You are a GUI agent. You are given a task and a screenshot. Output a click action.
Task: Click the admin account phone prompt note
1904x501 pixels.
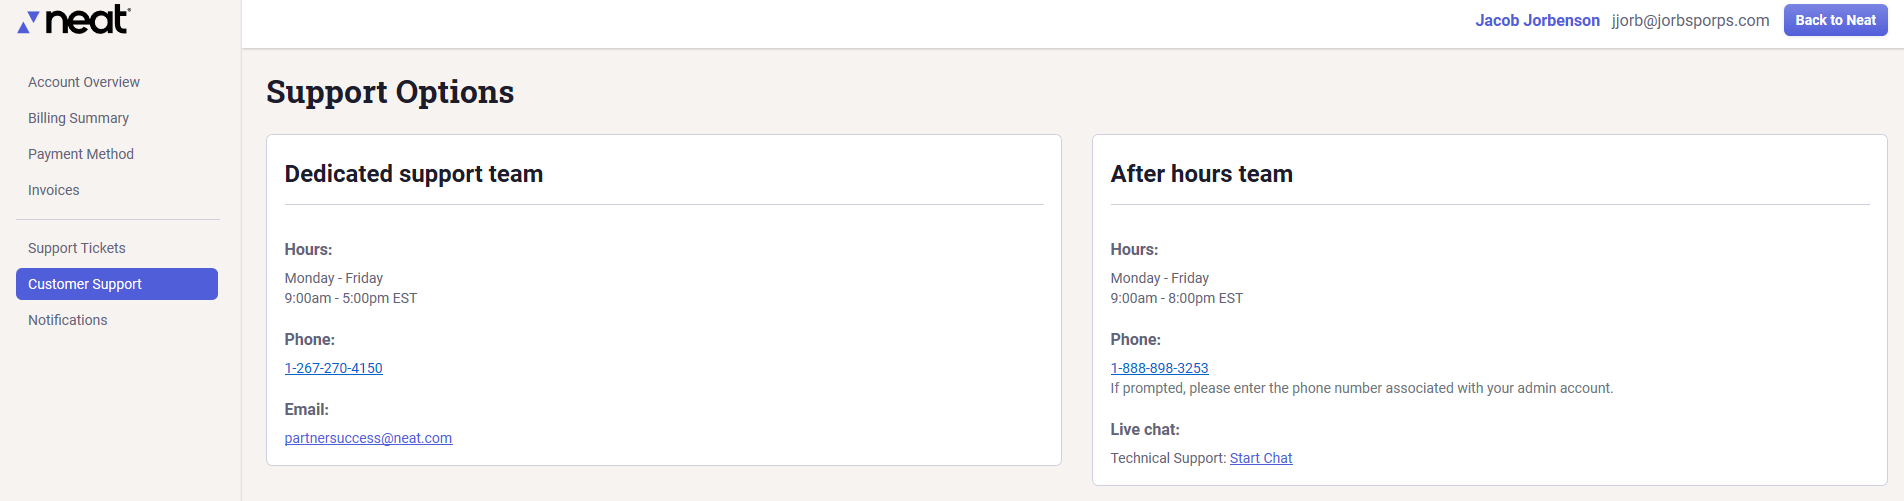1361,388
